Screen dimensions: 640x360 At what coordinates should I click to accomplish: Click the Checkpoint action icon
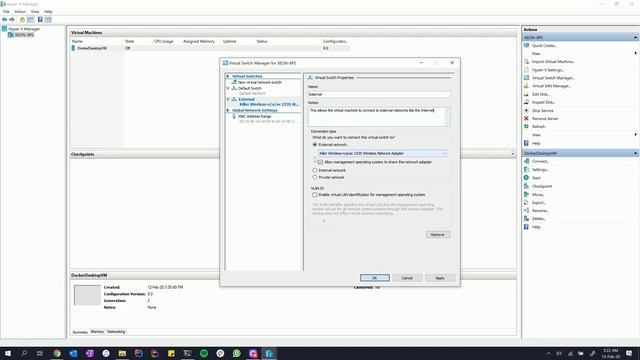527,186
